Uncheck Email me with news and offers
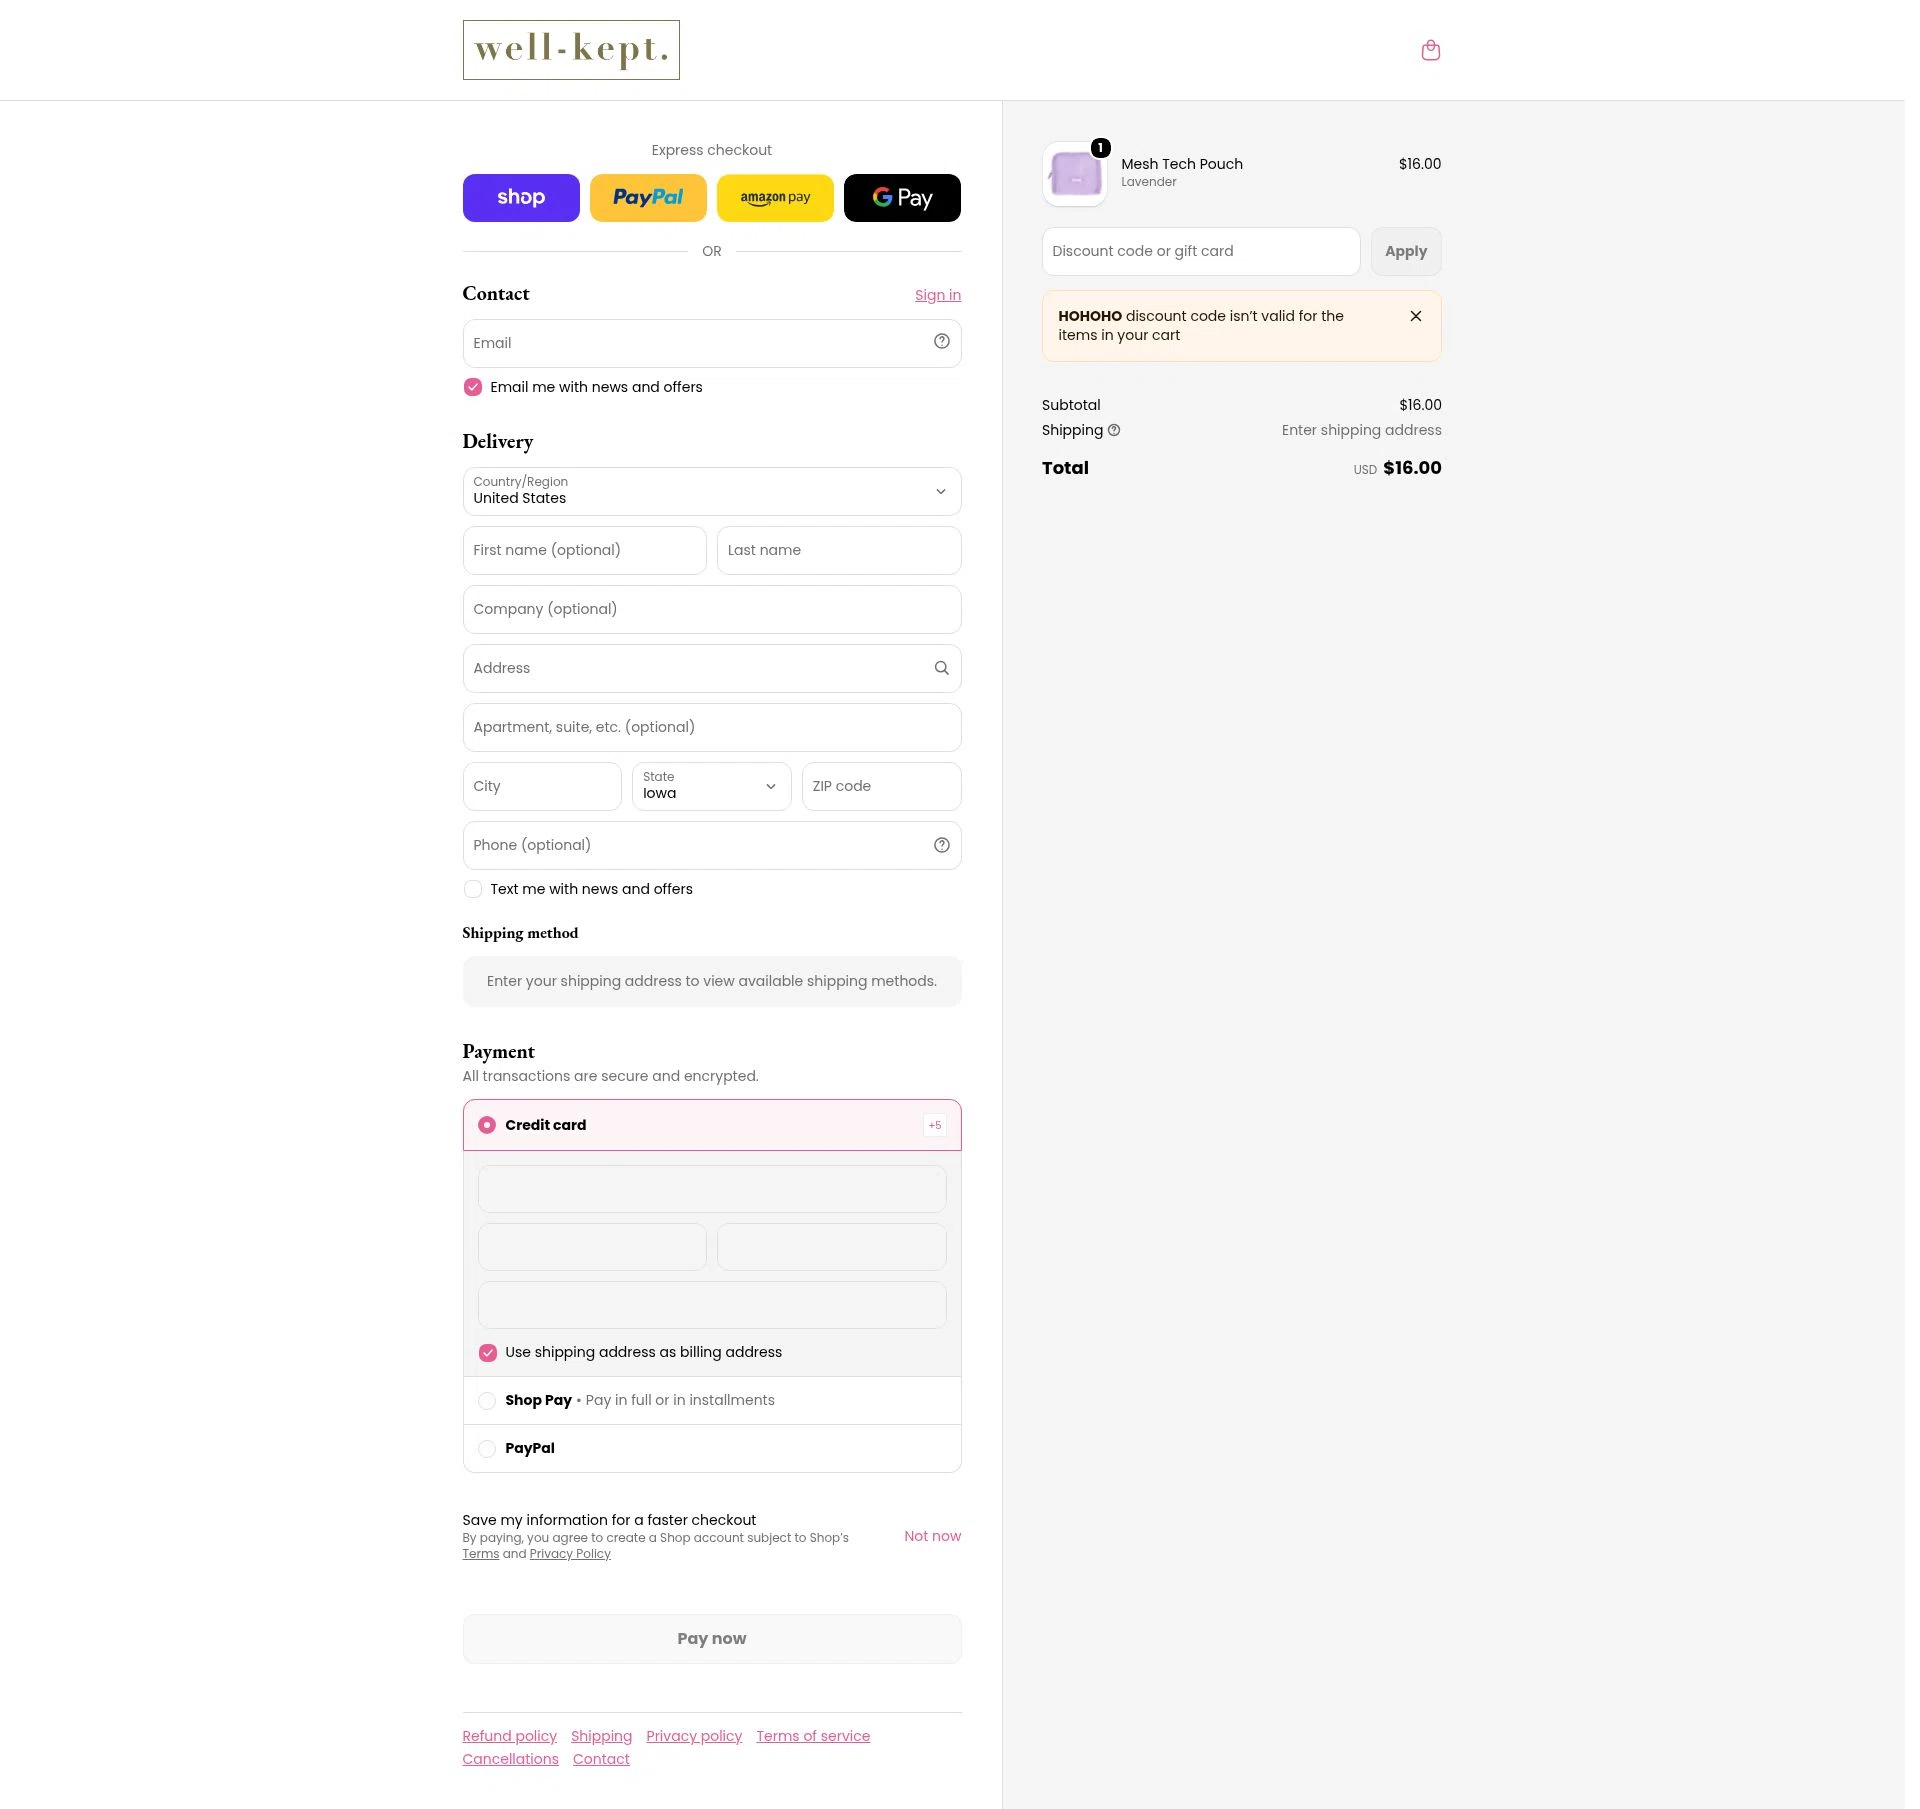The width and height of the screenshot is (1920, 1809). pos(473,387)
